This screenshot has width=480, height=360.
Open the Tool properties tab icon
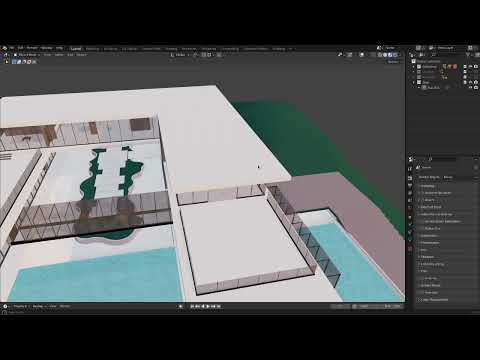(x=410, y=169)
